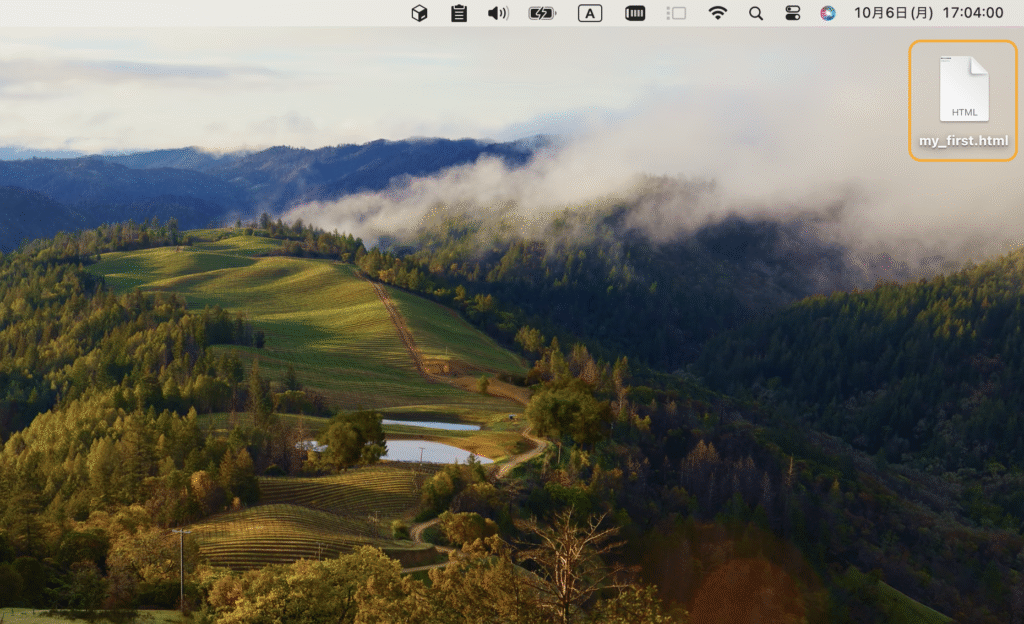Click the 17:04:00 clock time
Image resolution: width=1024 pixels, height=624 pixels.
(972, 13)
